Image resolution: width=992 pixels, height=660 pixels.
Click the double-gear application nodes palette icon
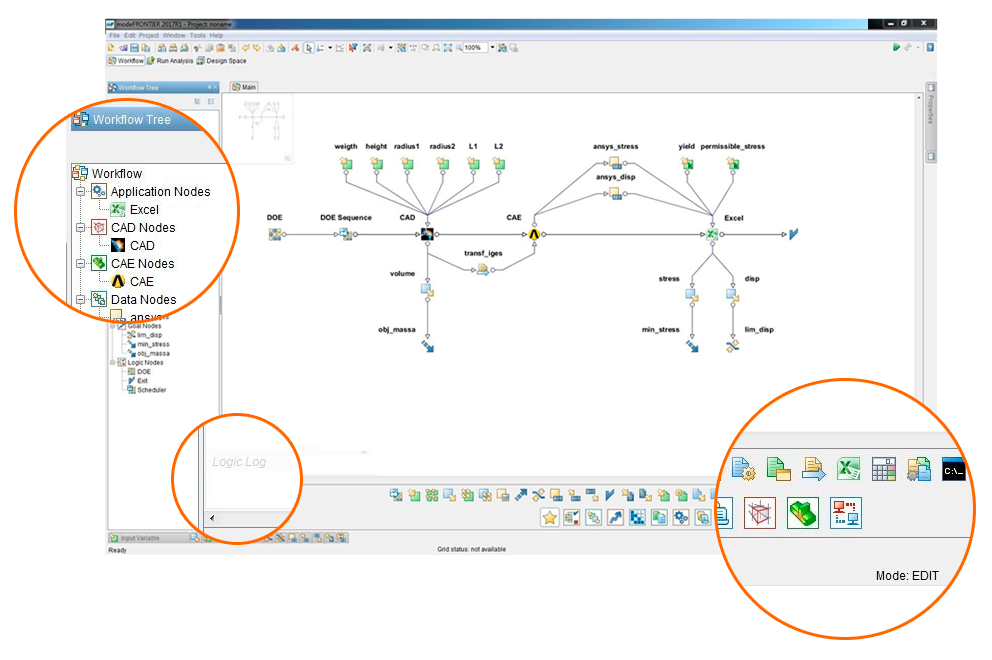pos(681,518)
